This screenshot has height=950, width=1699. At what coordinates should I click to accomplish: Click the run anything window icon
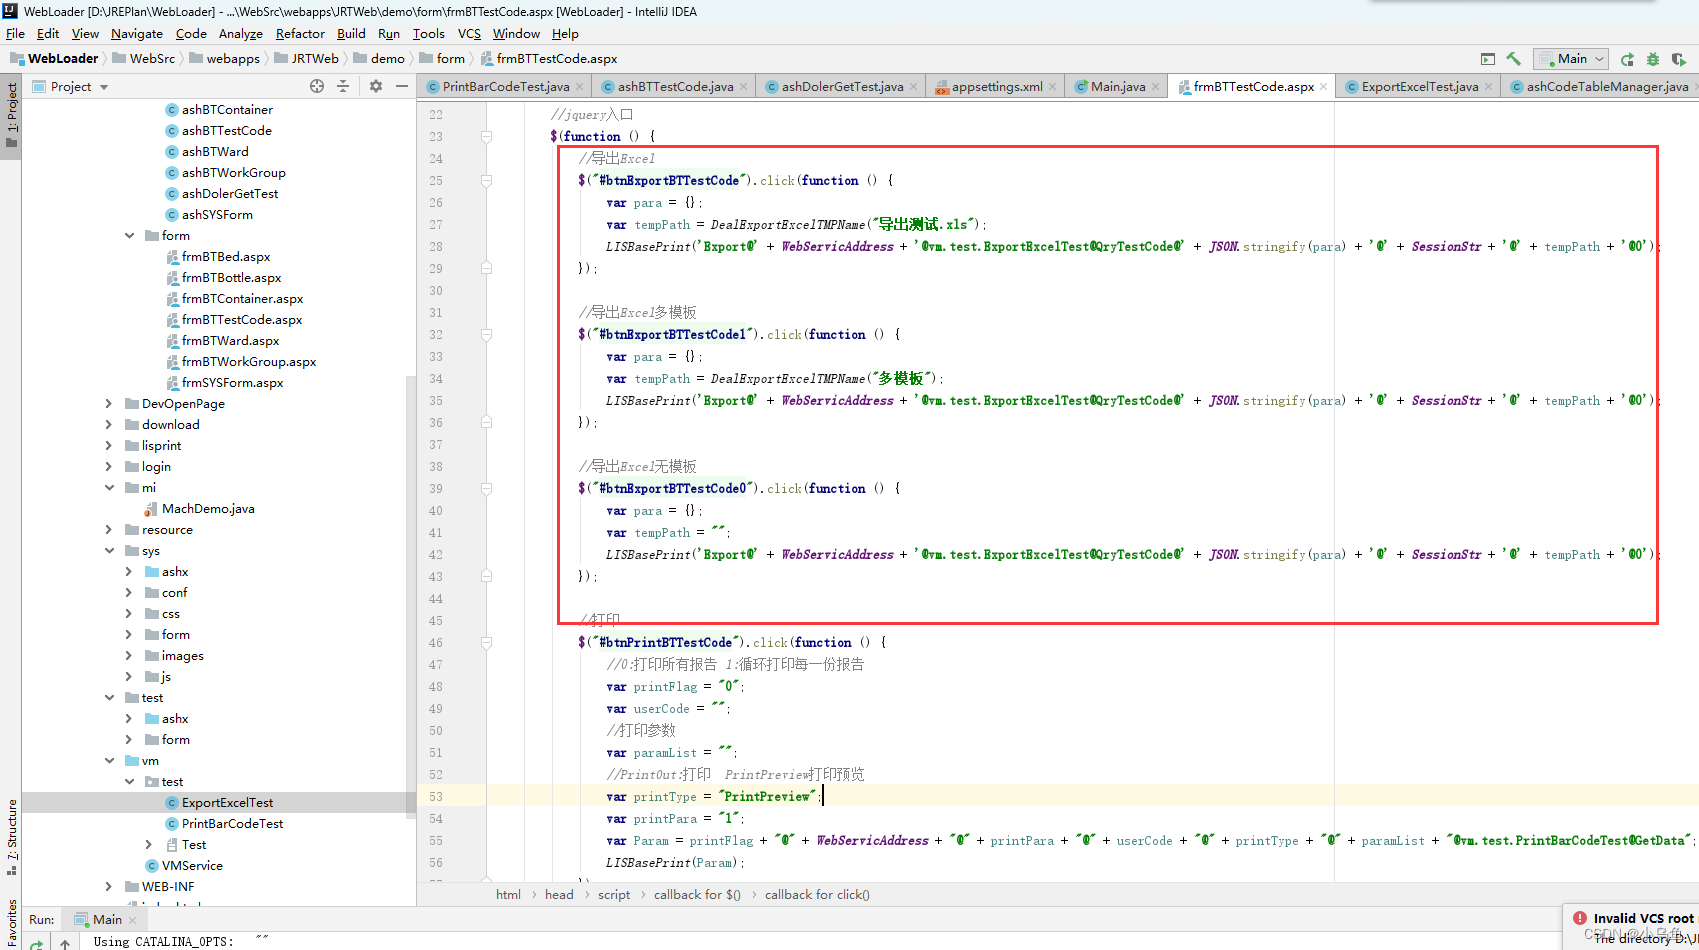1488,59
